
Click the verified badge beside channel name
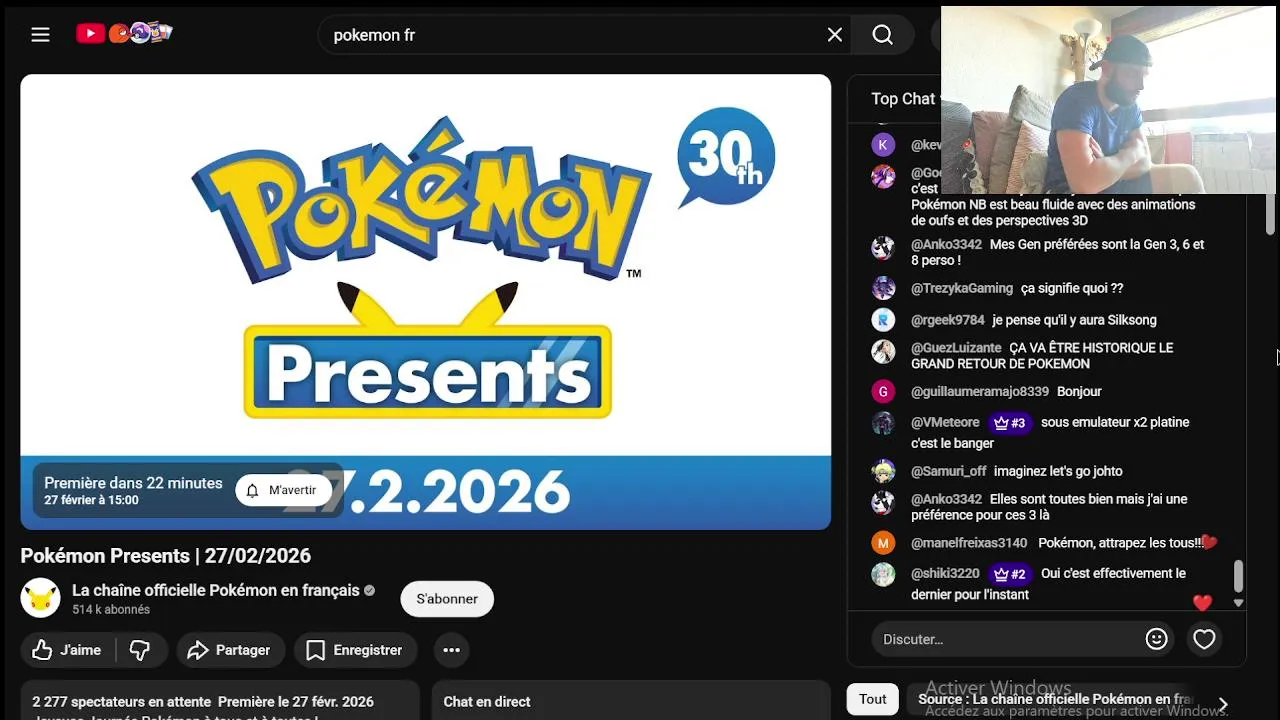click(369, 591)
